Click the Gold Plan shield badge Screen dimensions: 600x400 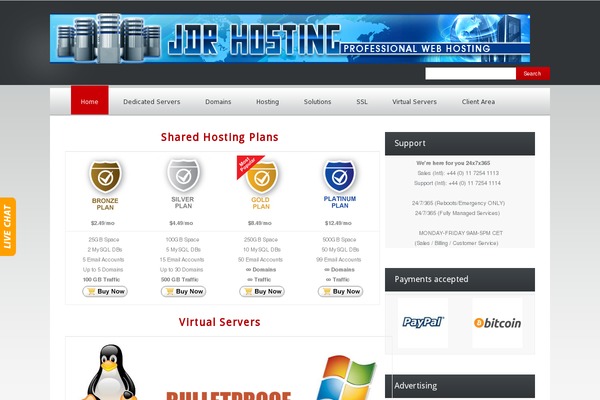pyautogui.click(x=262, y=177)
